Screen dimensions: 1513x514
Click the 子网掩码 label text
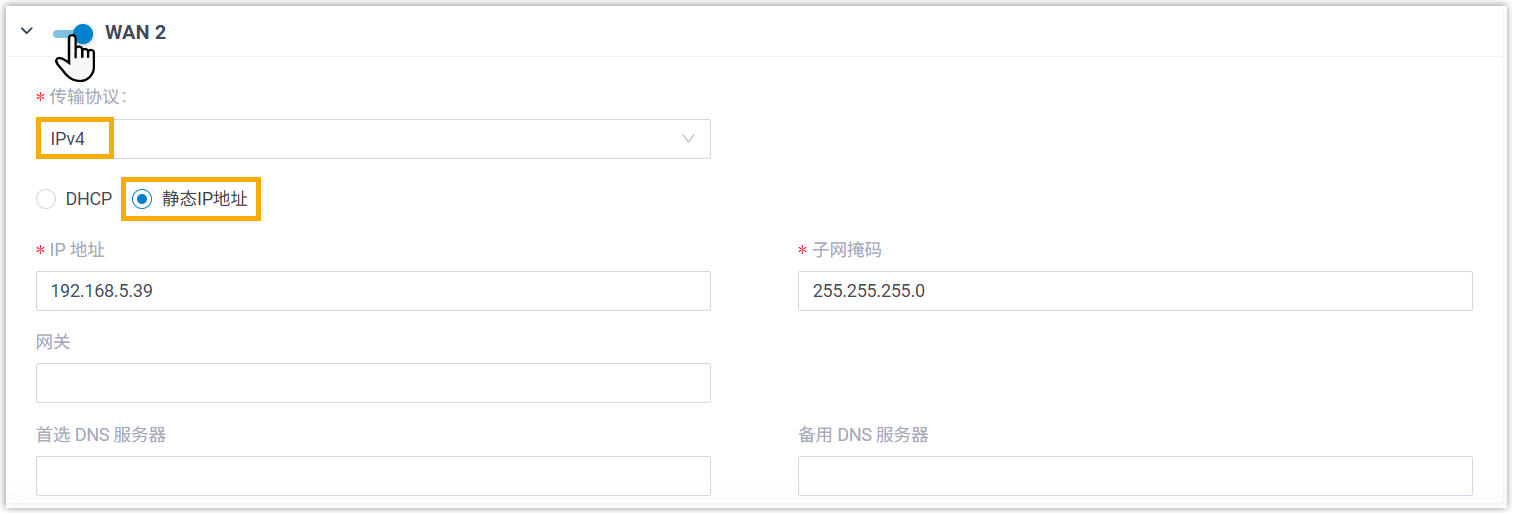click(846, 250)
